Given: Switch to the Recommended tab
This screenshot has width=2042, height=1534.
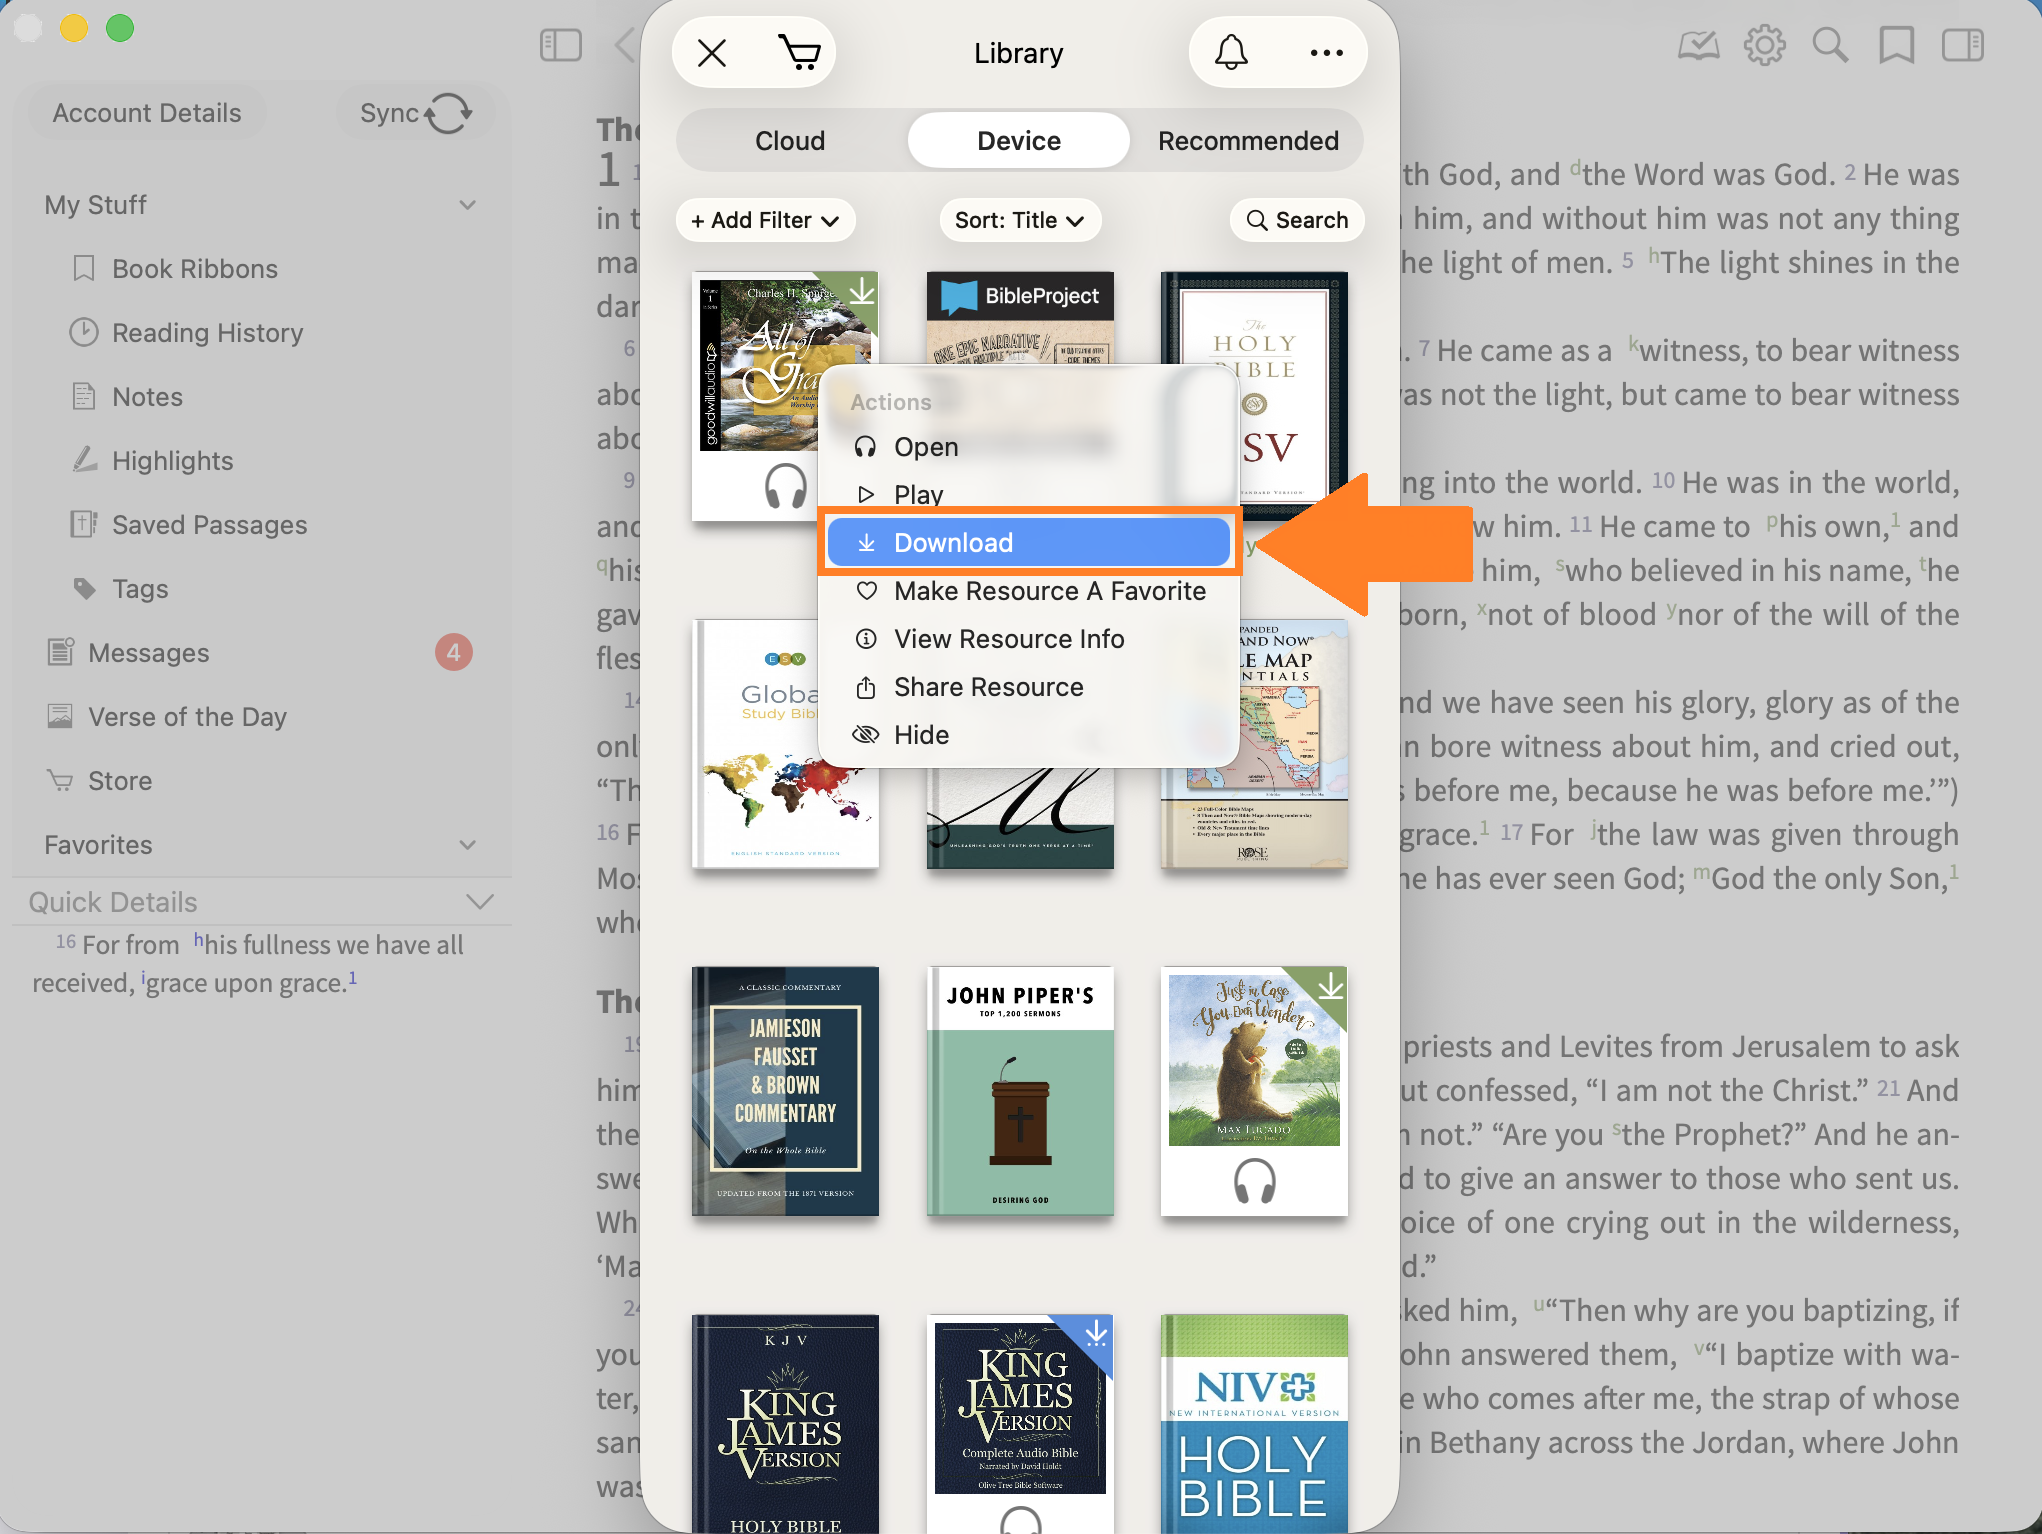Looking at the screenshot, I should tap(1248, 141).
